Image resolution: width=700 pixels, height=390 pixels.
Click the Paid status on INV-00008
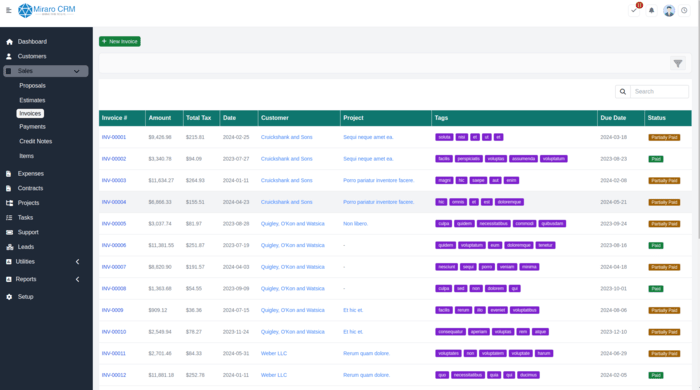click(656, 289)
